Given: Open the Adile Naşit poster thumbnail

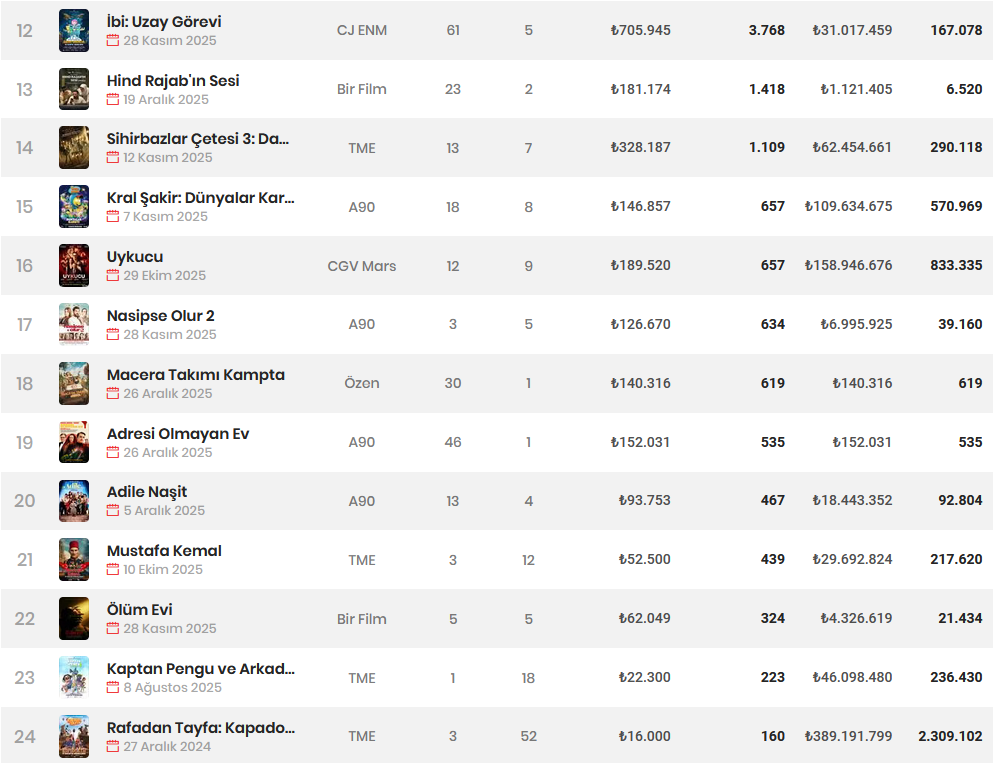Looking at the screenshot, I should click(x=74, y=501).
